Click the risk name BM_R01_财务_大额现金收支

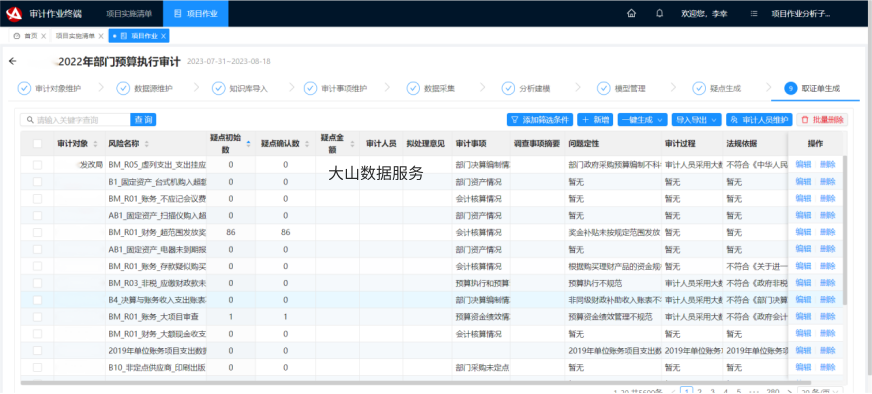tap(157, 334)
